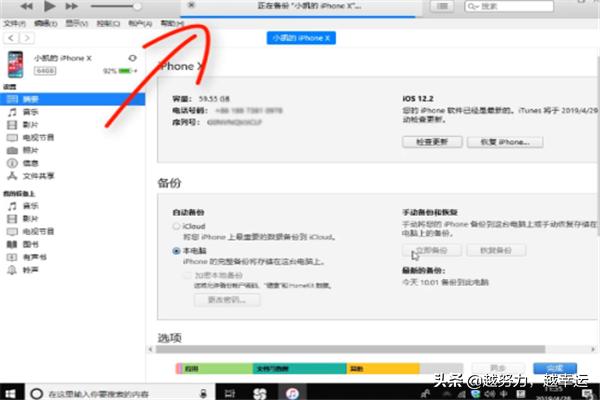Click the horizontal scrollbar's right arrow
The width and height of the screenshot is (600, 400).
593,349
